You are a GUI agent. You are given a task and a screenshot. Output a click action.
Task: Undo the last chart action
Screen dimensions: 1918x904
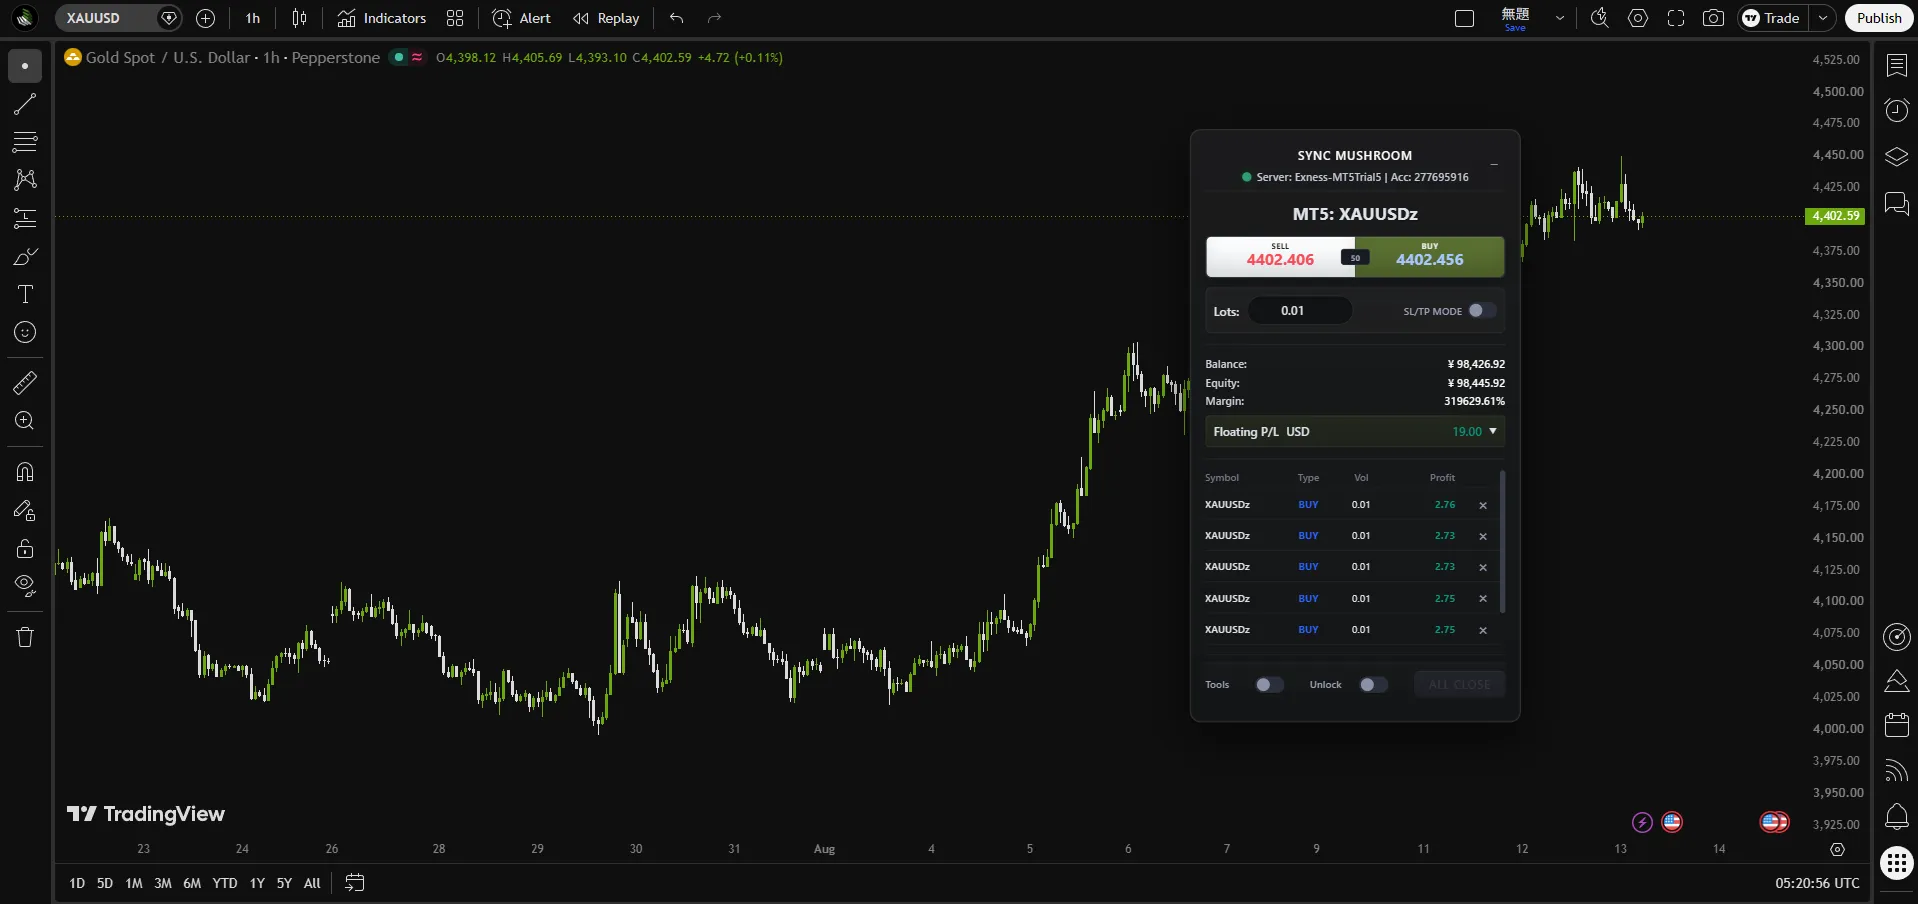click(x=677, y=18)
